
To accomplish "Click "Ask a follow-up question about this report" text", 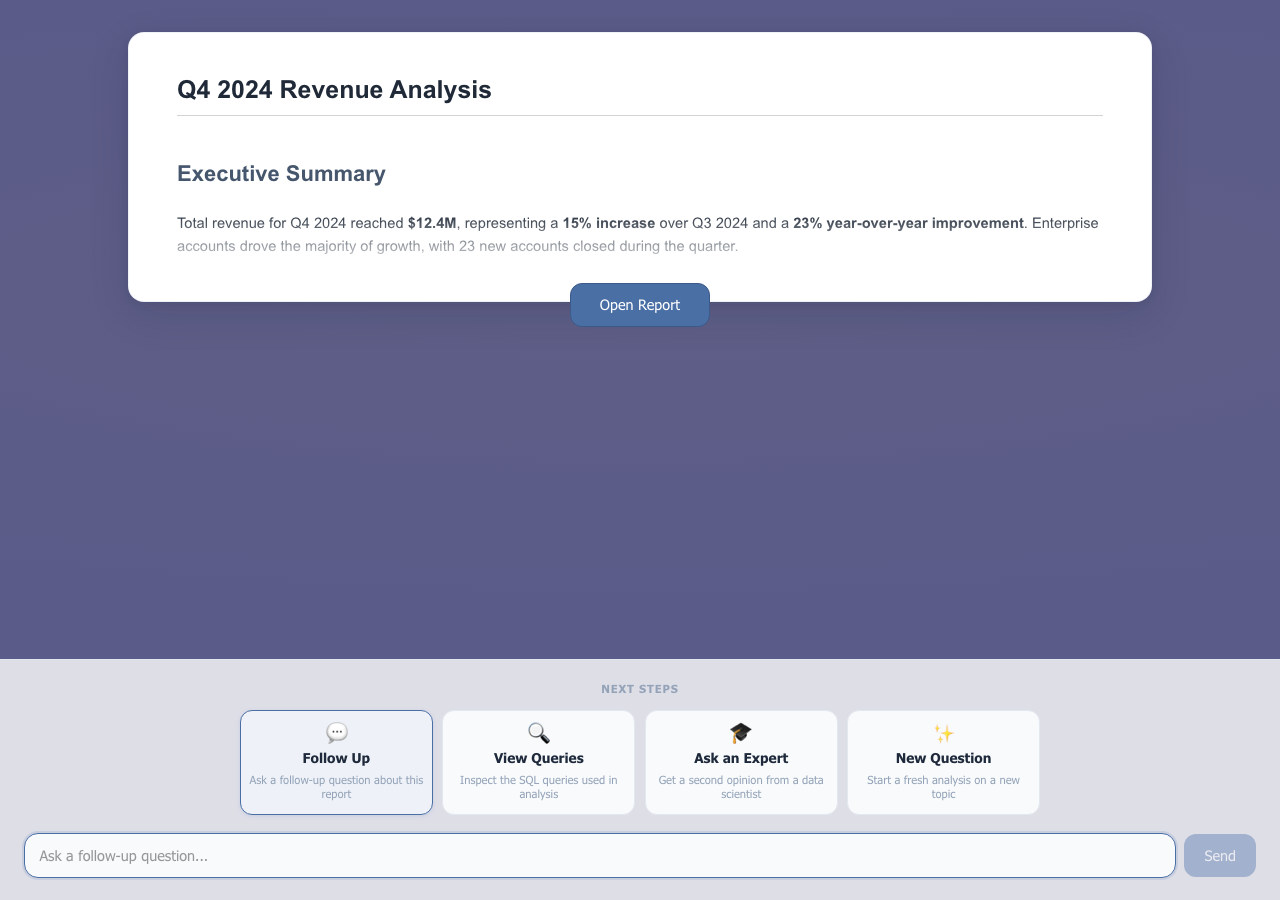I will pyautogui.click(x=336, y=787).
